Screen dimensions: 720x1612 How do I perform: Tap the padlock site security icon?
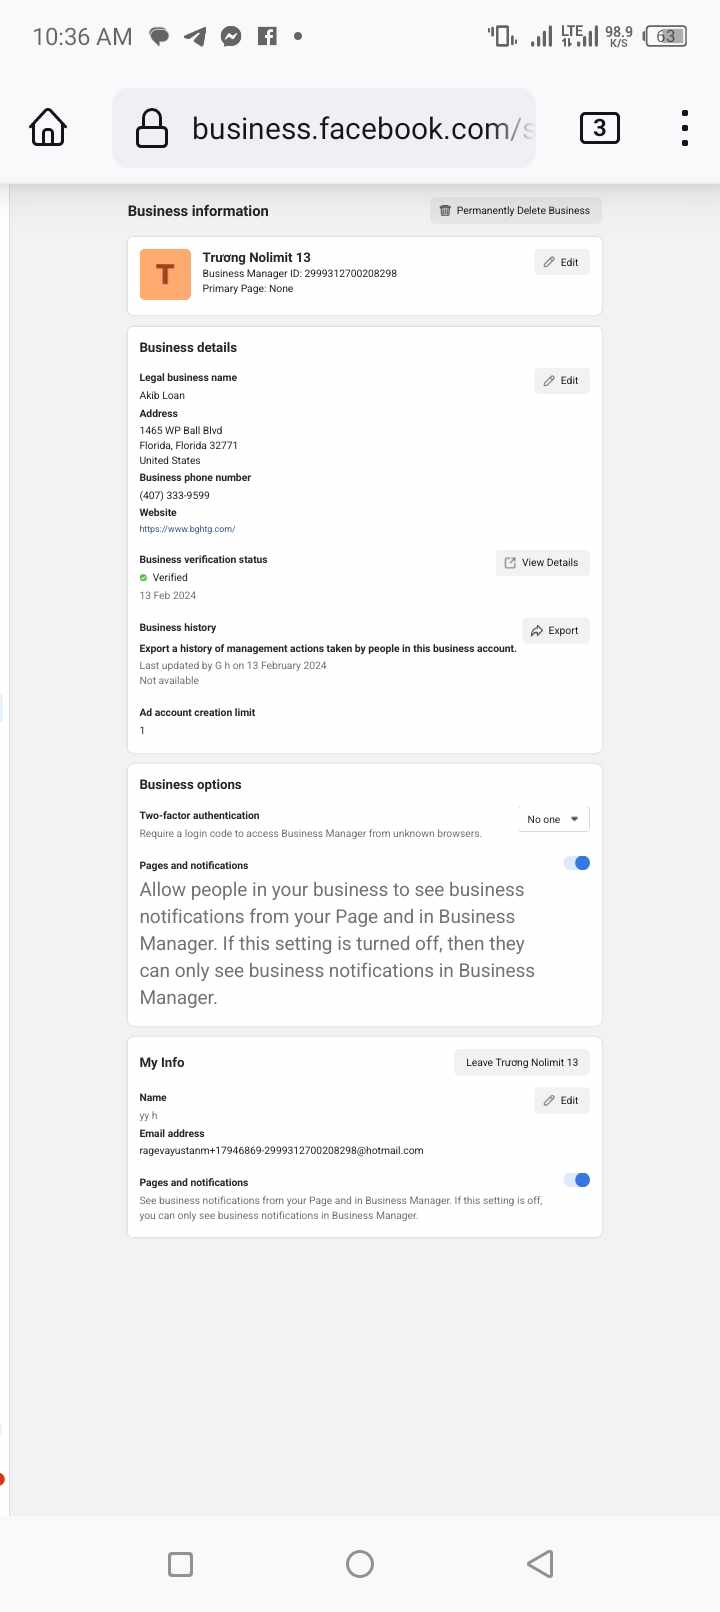(x=152, y=128)
